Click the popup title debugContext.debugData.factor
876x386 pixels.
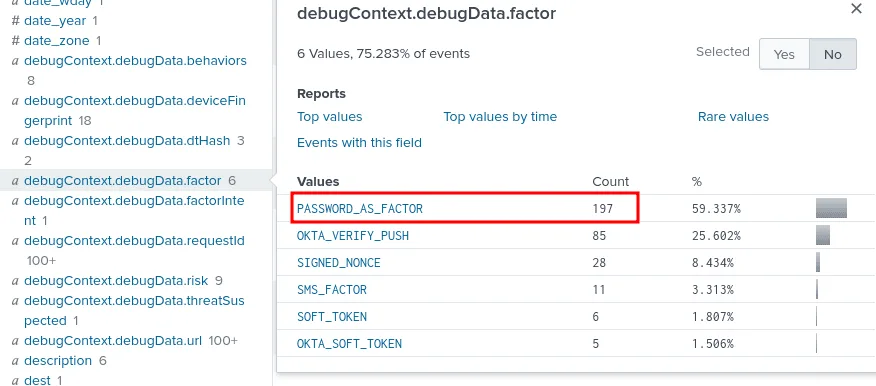coord(426,13)
